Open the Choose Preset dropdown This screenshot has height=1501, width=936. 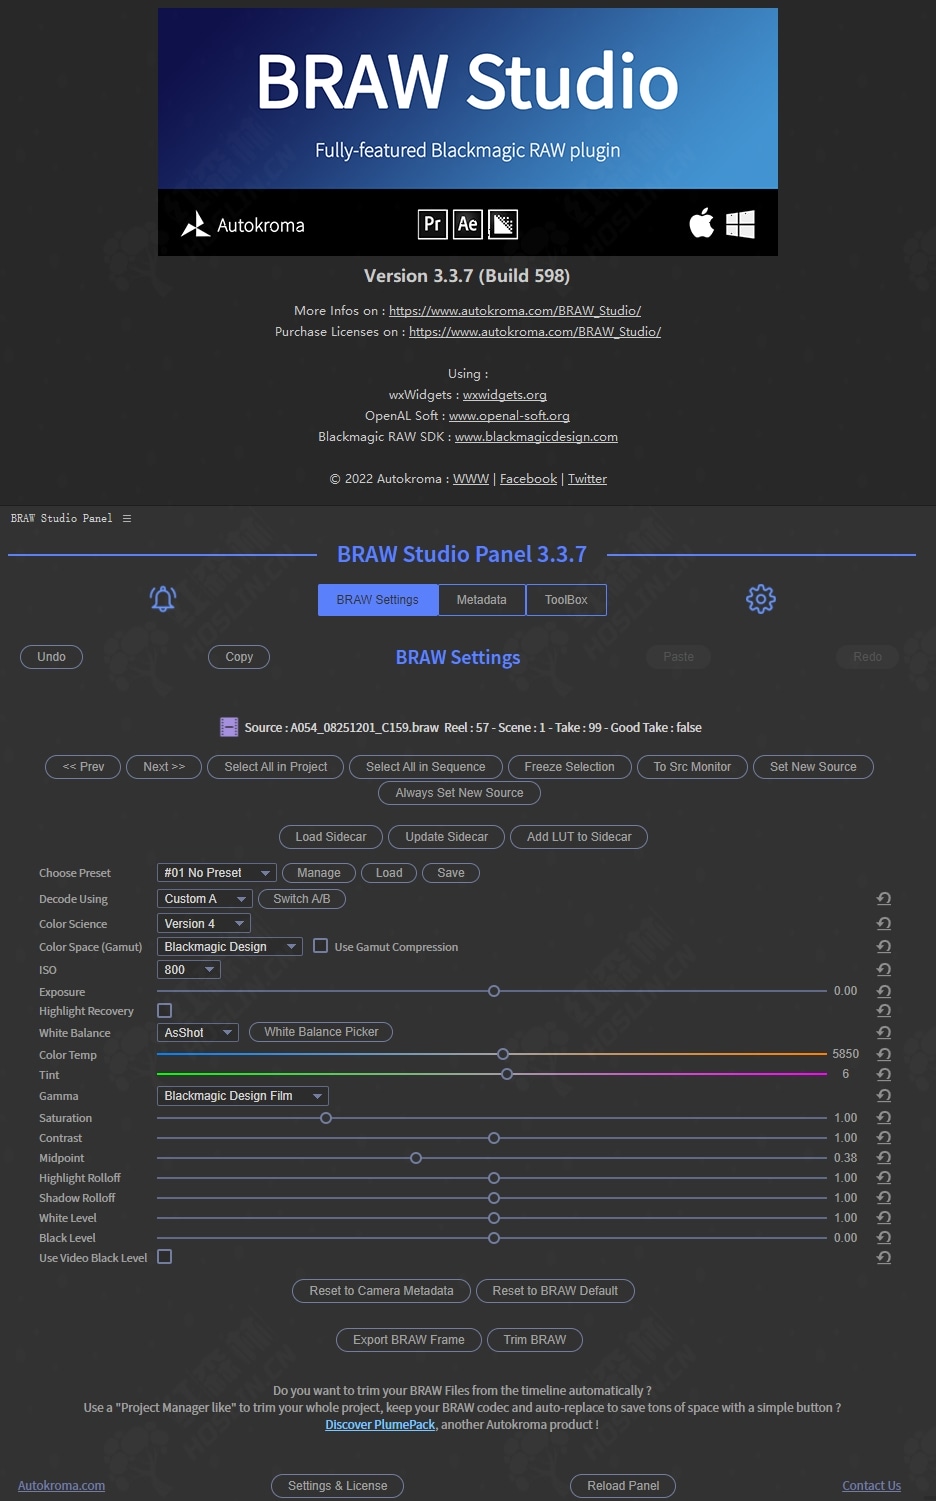pos(216,873)
